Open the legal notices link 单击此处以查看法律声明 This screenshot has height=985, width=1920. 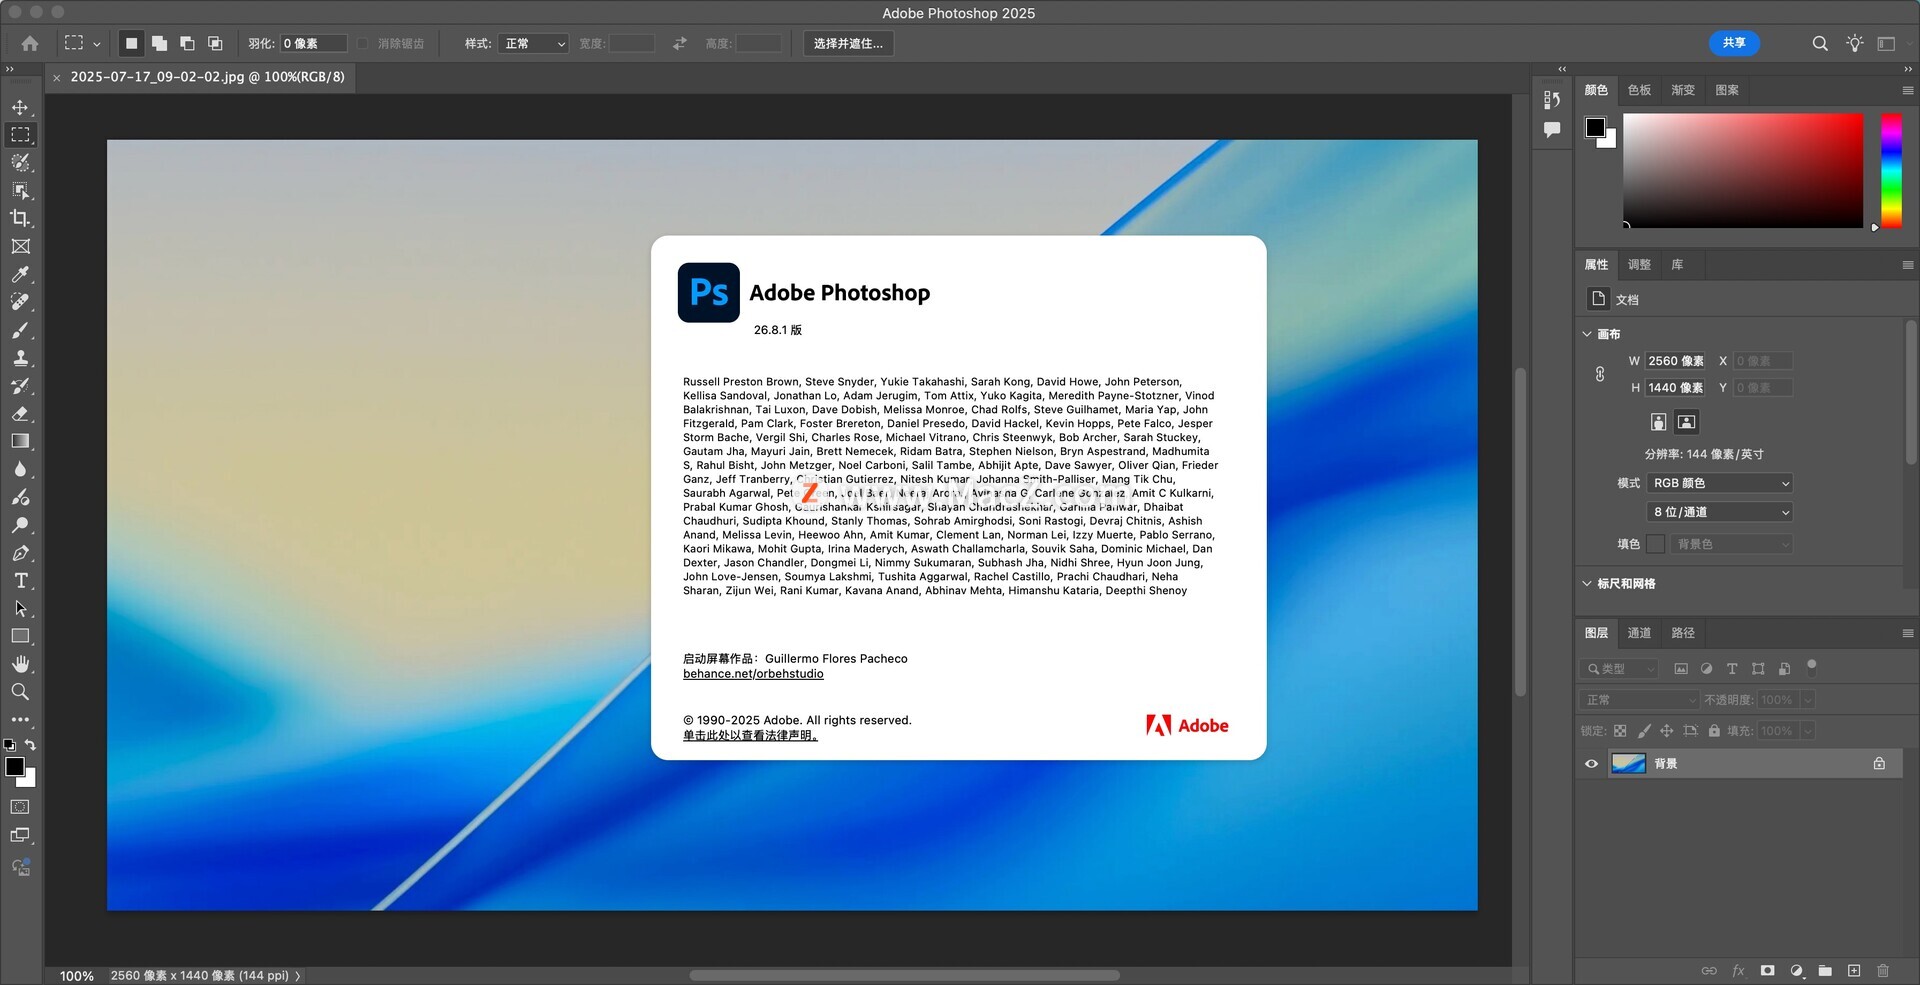pos(750,736)
